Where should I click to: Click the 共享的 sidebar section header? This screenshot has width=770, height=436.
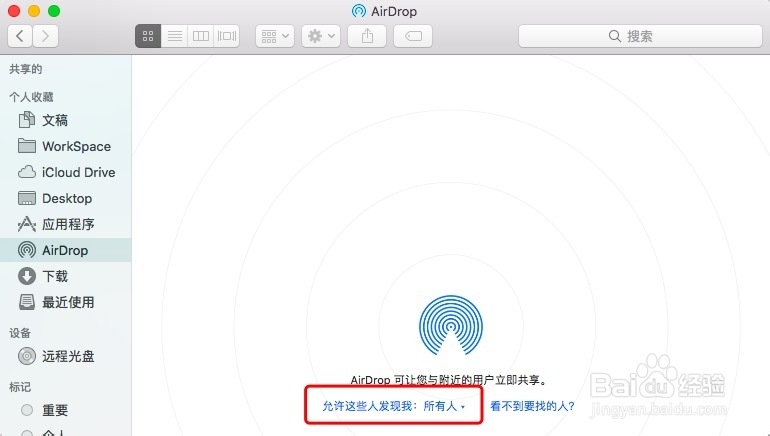[x=26, y=69]
